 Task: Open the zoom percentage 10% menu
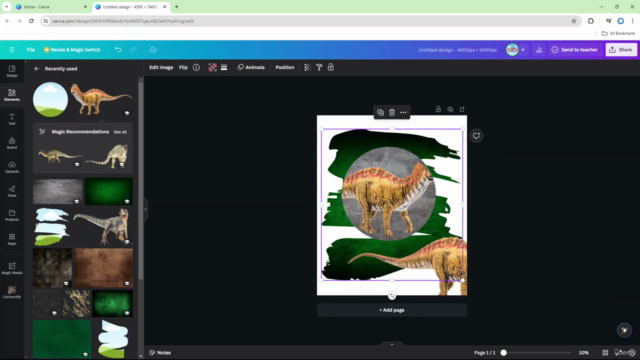(x=584, y=353)
